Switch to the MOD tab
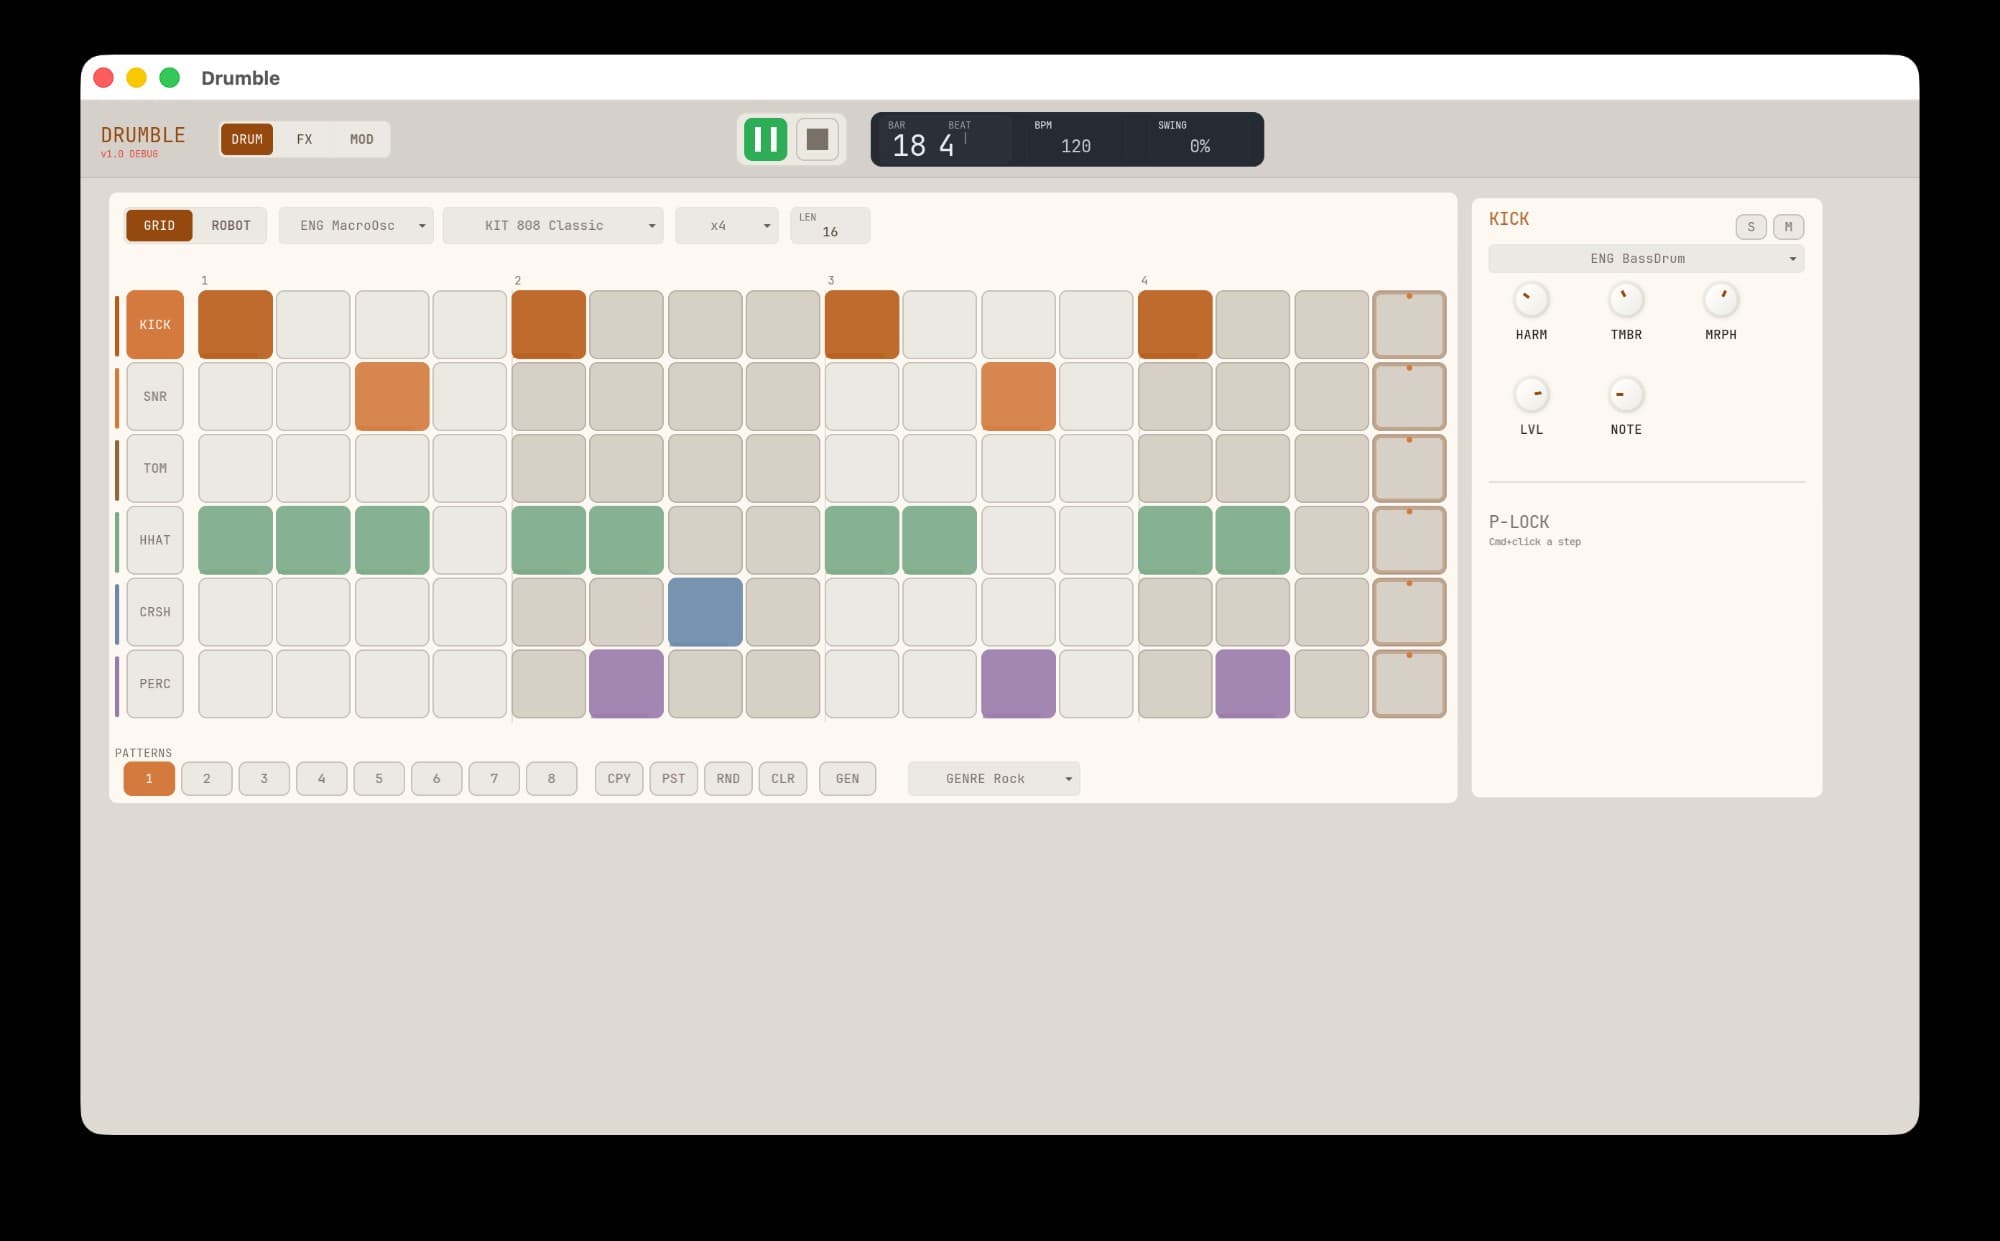The image size is (2000, 1241). [362, 139]
